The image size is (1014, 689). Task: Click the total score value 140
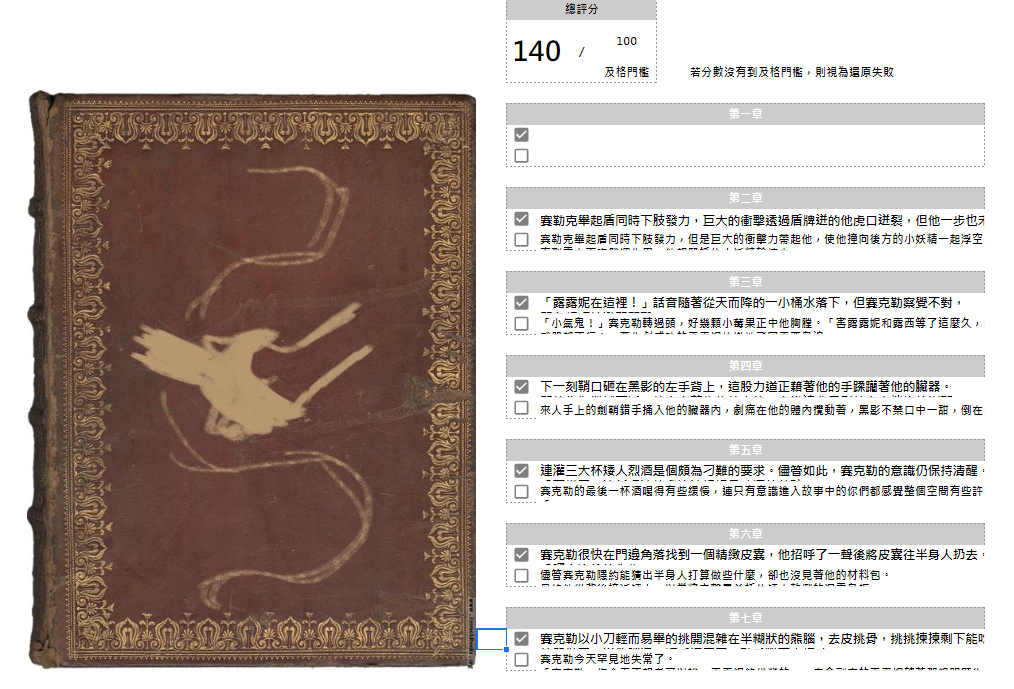[537, 51]
